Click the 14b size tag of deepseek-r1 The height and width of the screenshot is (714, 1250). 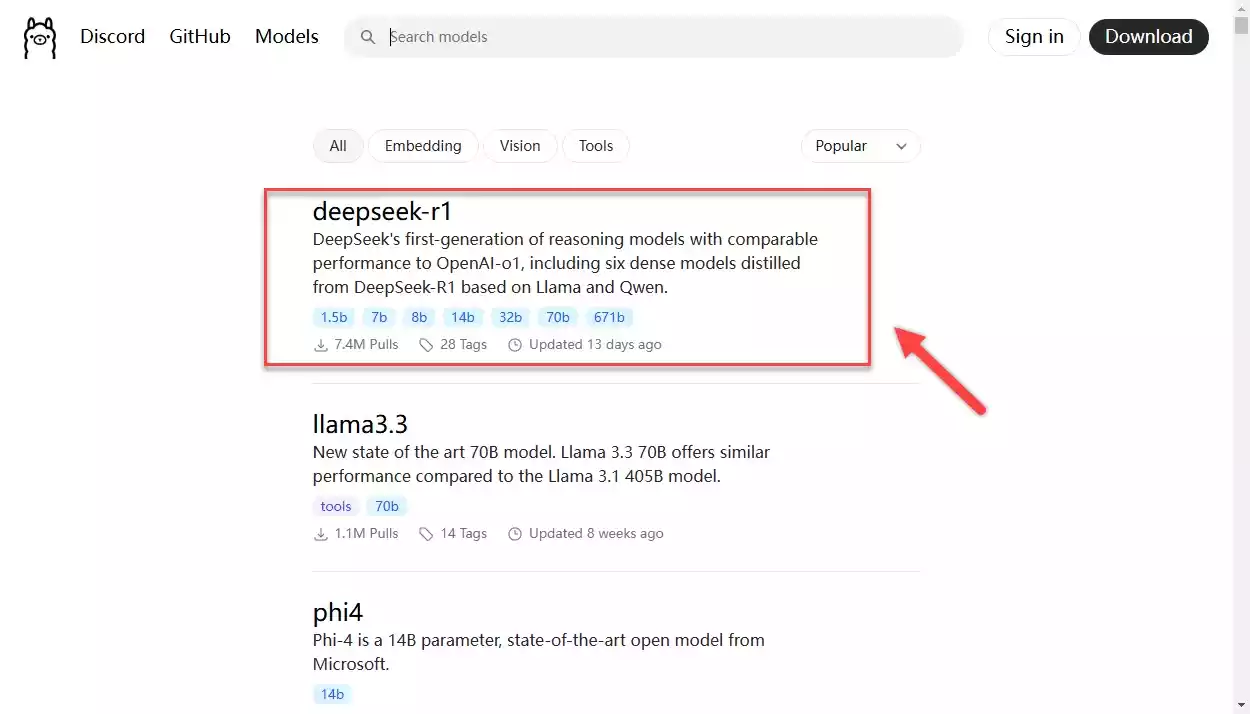click(x=463, y=318)
